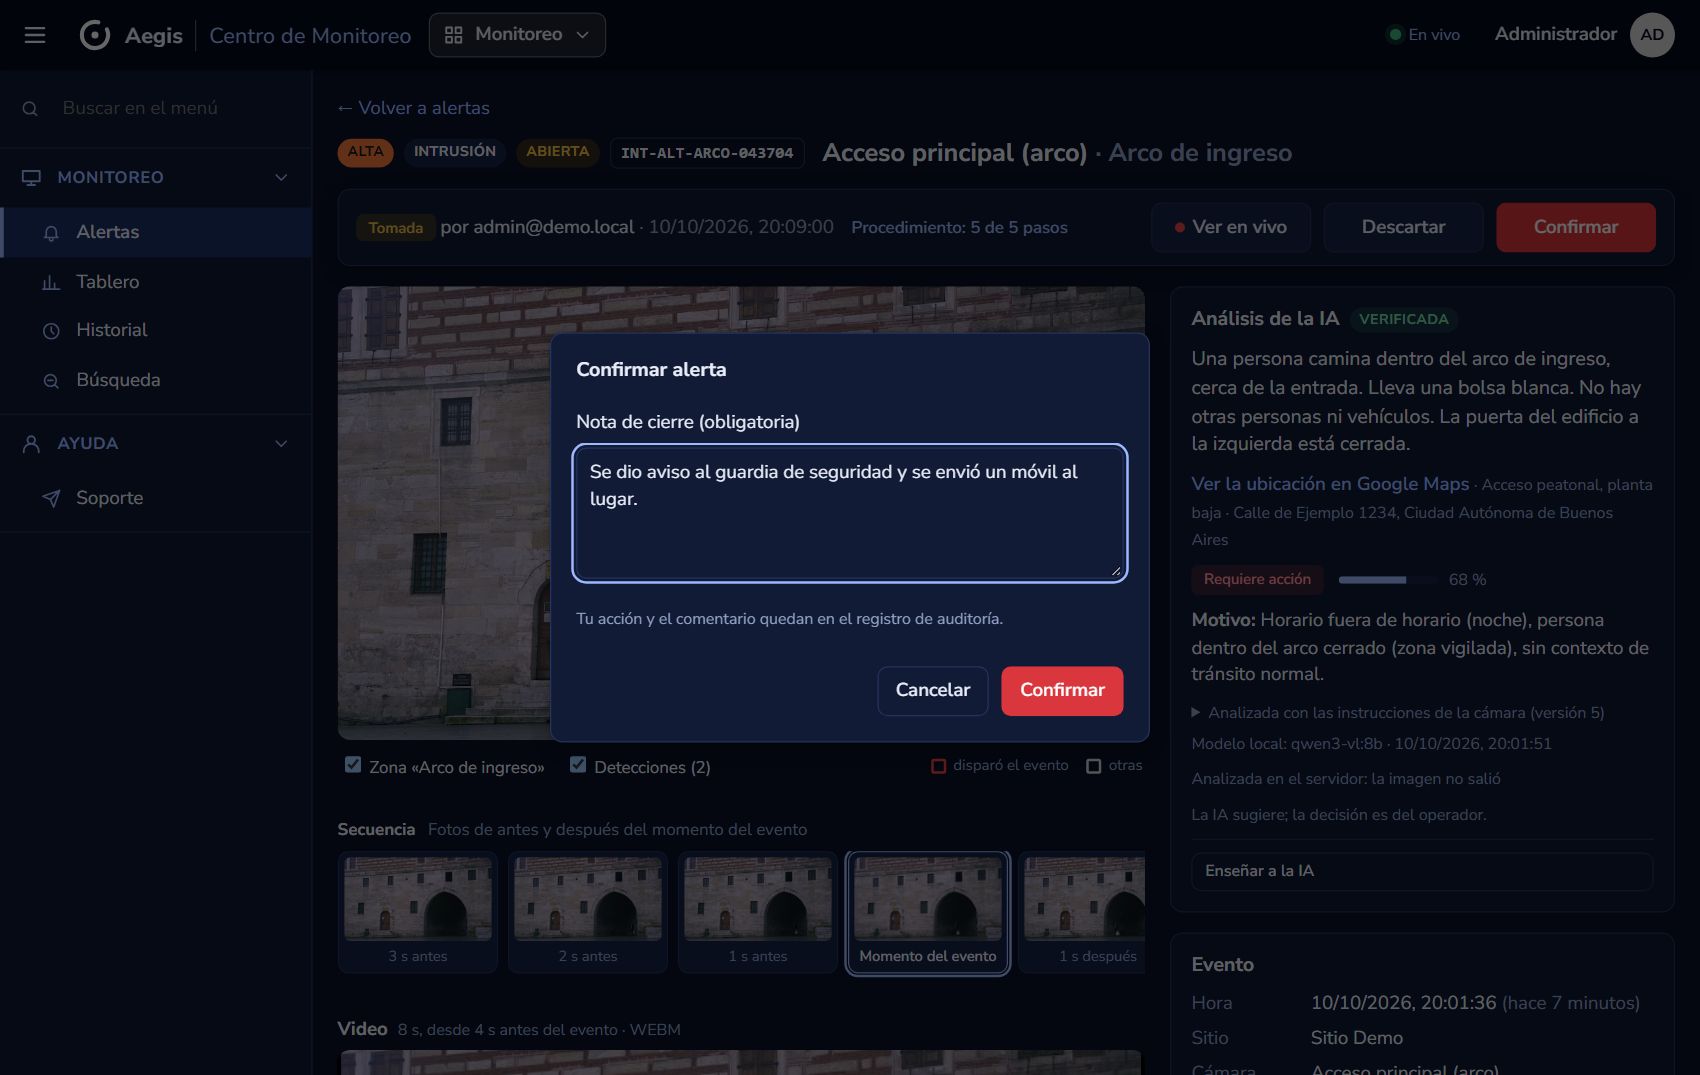This screenshot has width=1700, height=1075.
Task: Click the Confirmar button in the header bar
Action: coord(1576,227)
